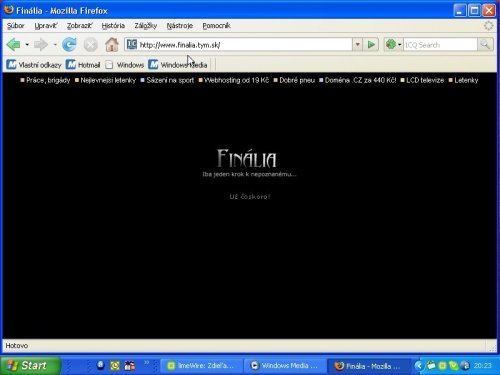
Task: Open the Nástroje menu
Action: click(180, 26)
